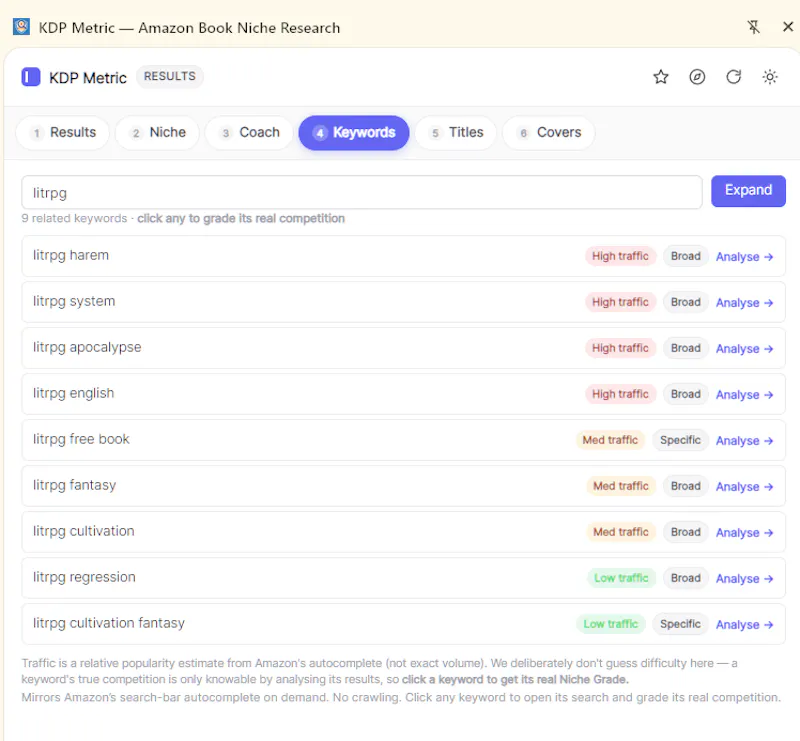Analyse the litrpg regression keyword
The height and width of the screenshot is (741, 800).
pos(744,578)
